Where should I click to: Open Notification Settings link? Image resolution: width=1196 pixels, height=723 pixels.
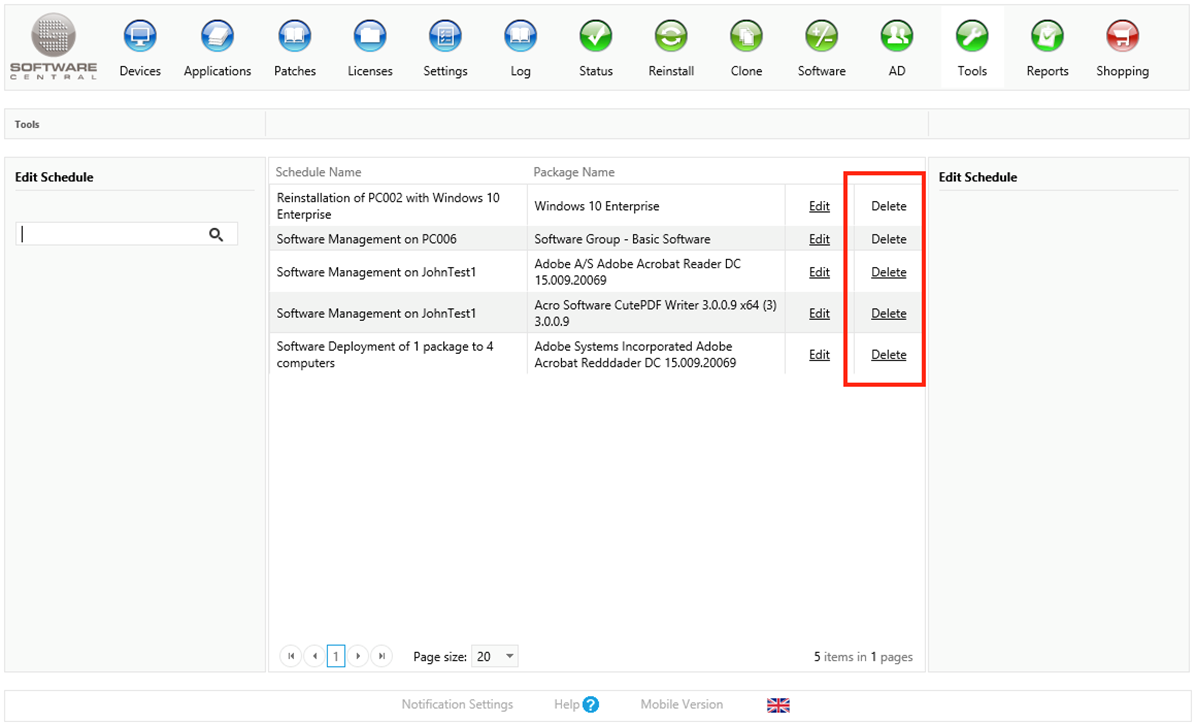coord(457,705)
